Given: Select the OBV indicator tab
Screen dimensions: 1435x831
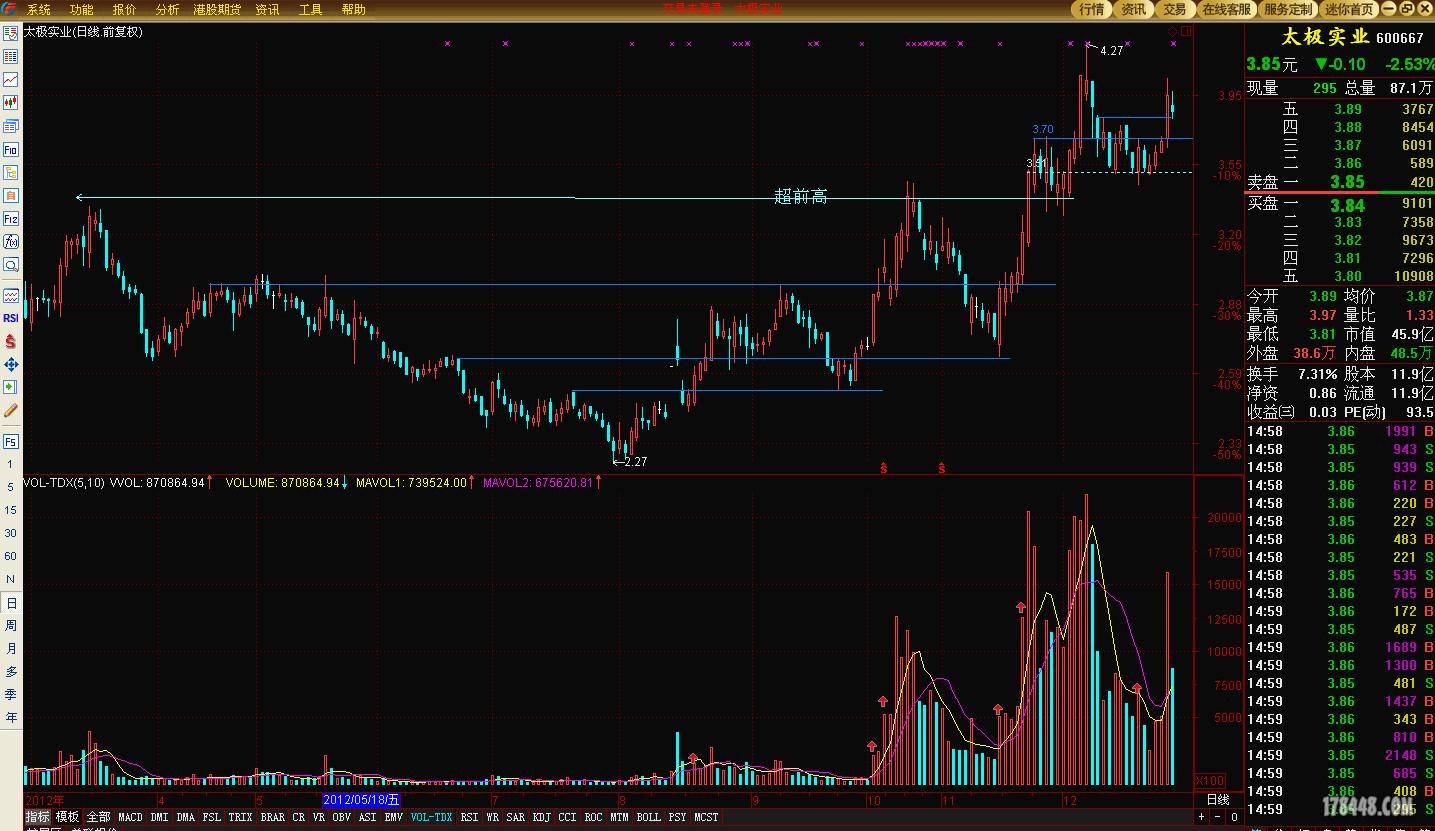Looking at the screenshot, I should [342, 817].
